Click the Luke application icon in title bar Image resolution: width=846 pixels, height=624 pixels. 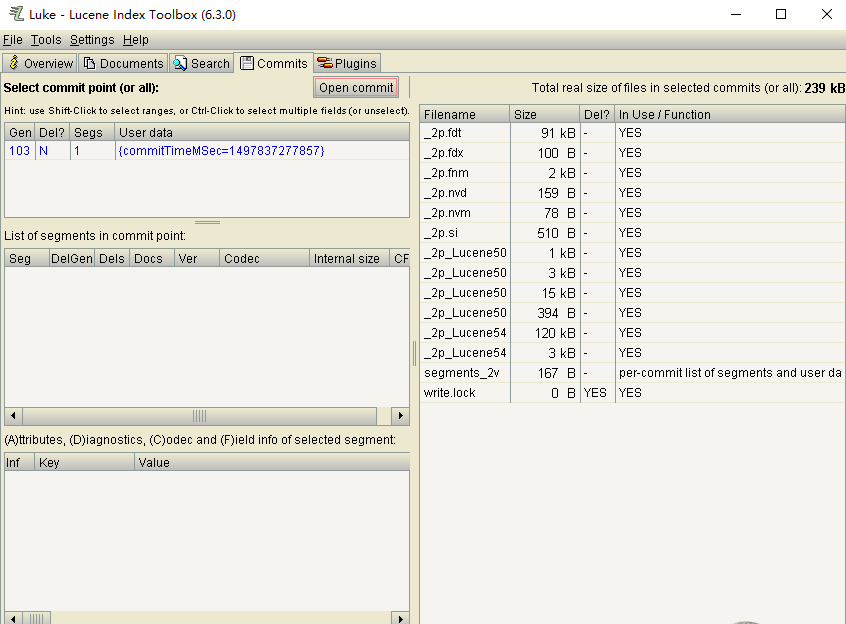[17, 14]
